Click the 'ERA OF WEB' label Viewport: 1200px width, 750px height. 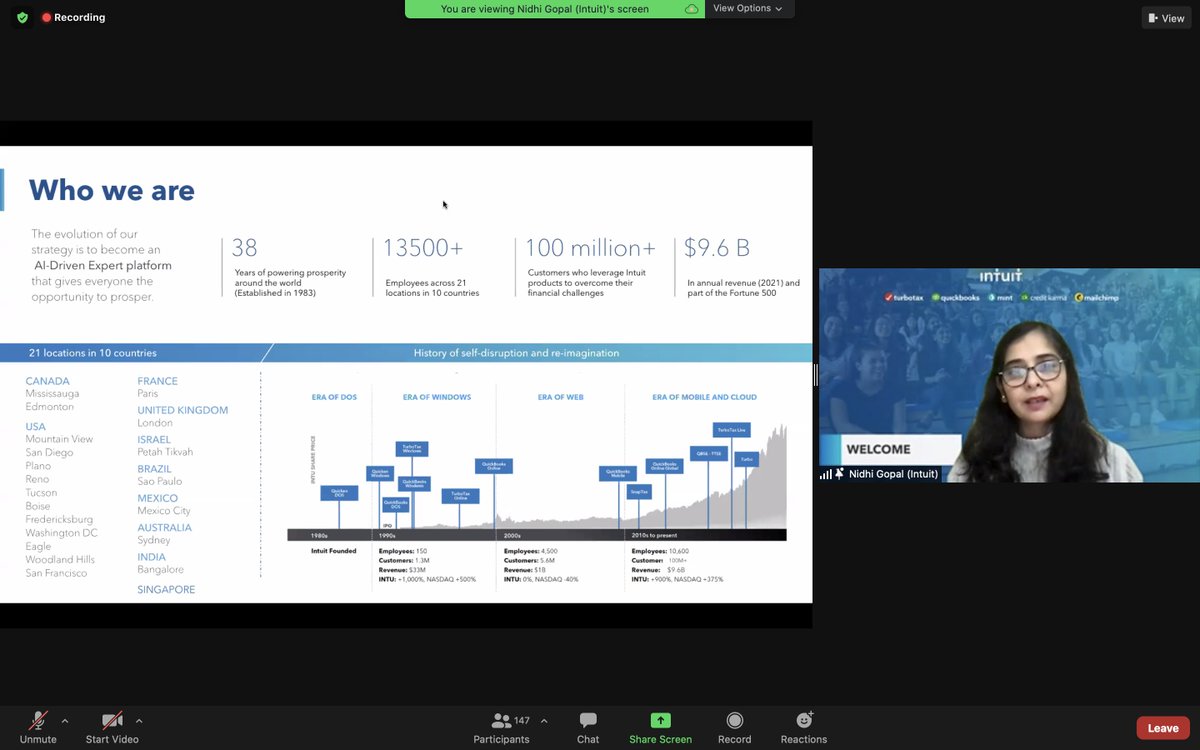[x=560, y=397]
